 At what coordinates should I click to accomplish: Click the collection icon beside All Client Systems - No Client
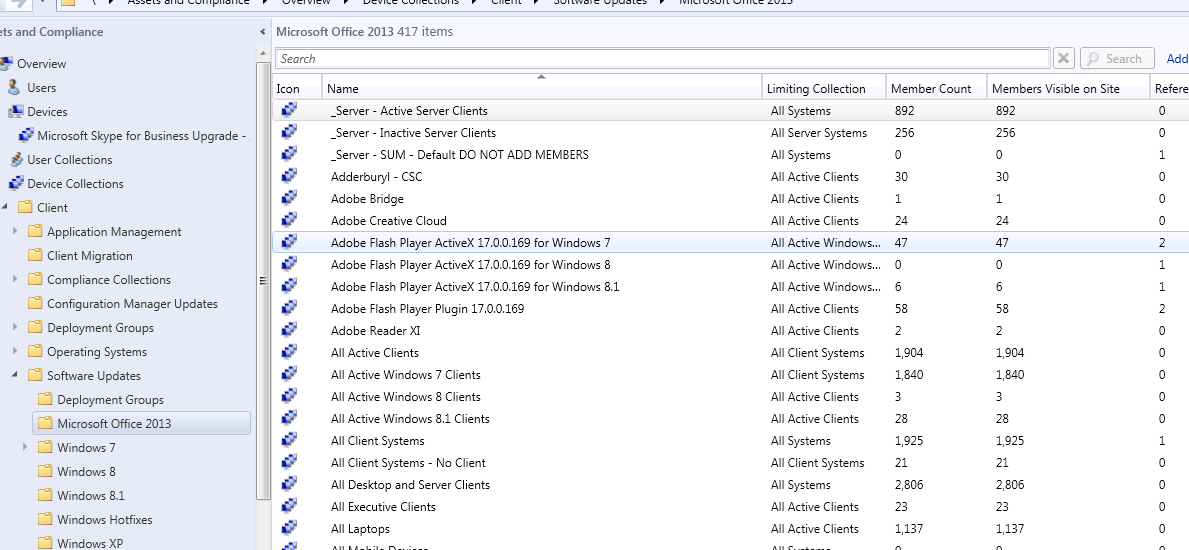click(289, 462)
